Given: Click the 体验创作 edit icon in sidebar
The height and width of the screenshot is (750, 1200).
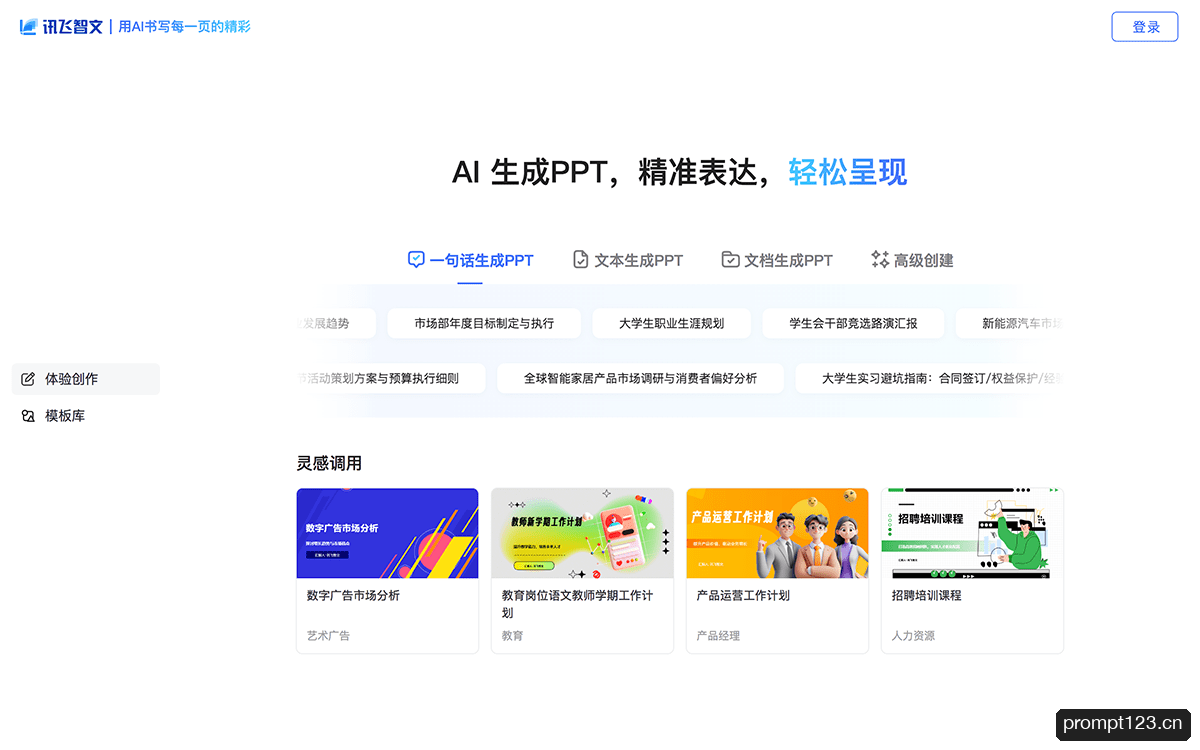Looking at the screenshot, I should (x=28, y=379).
